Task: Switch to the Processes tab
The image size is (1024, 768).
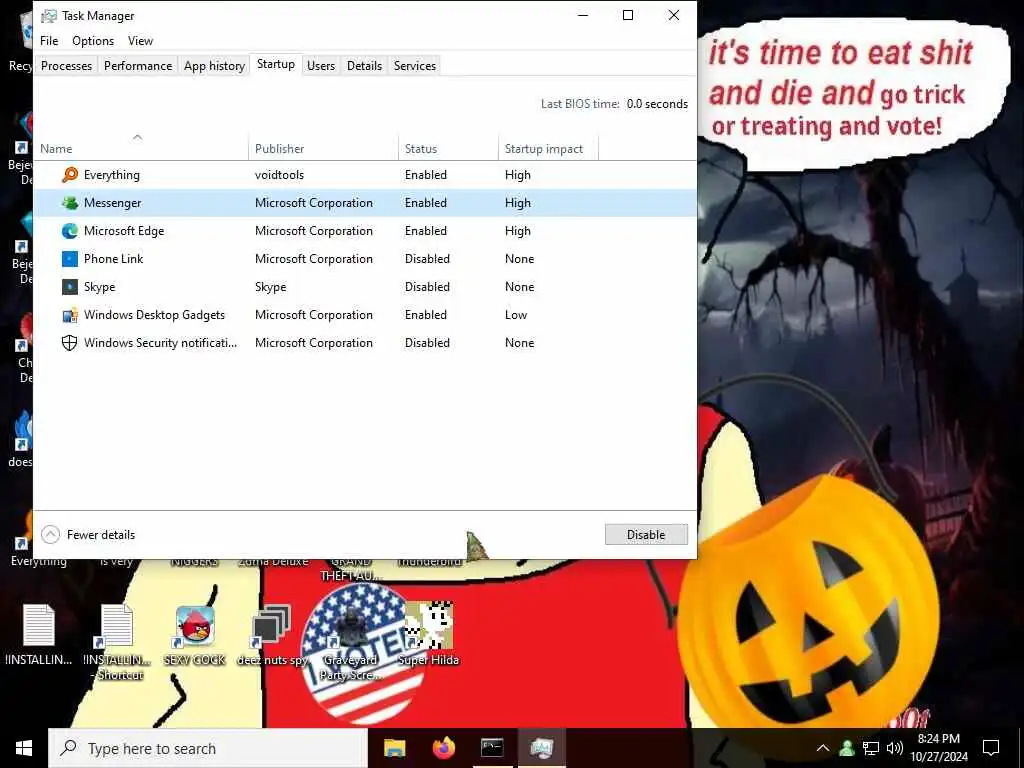Action: click(67, 65)
